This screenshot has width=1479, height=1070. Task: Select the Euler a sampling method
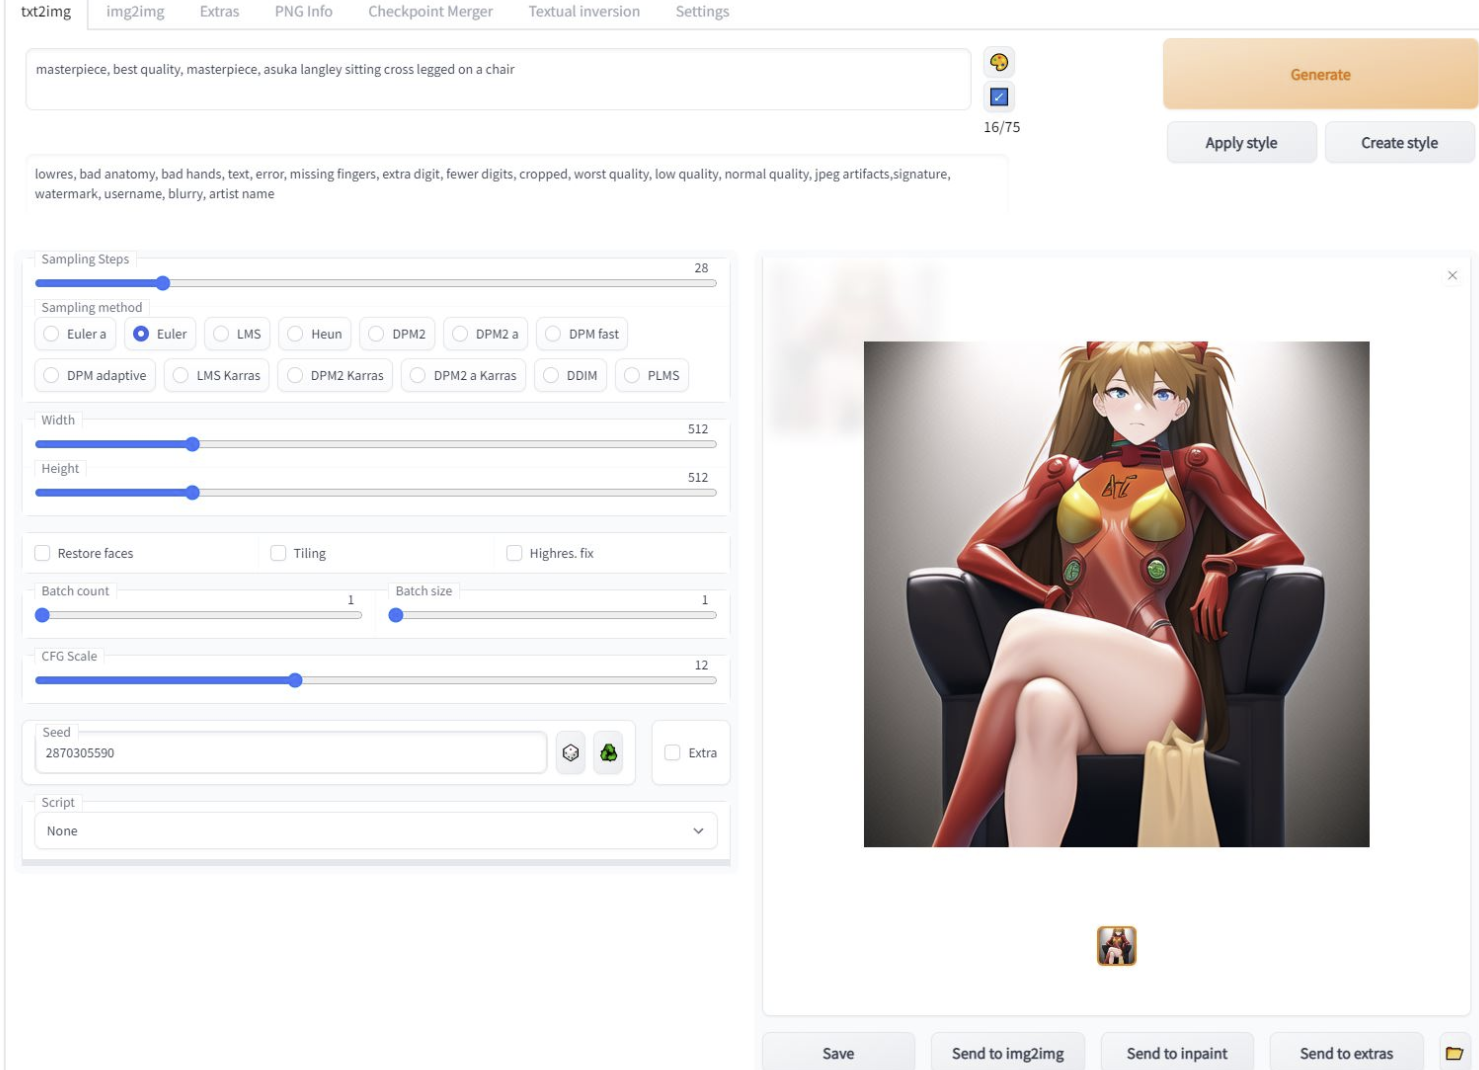point(75,334)
